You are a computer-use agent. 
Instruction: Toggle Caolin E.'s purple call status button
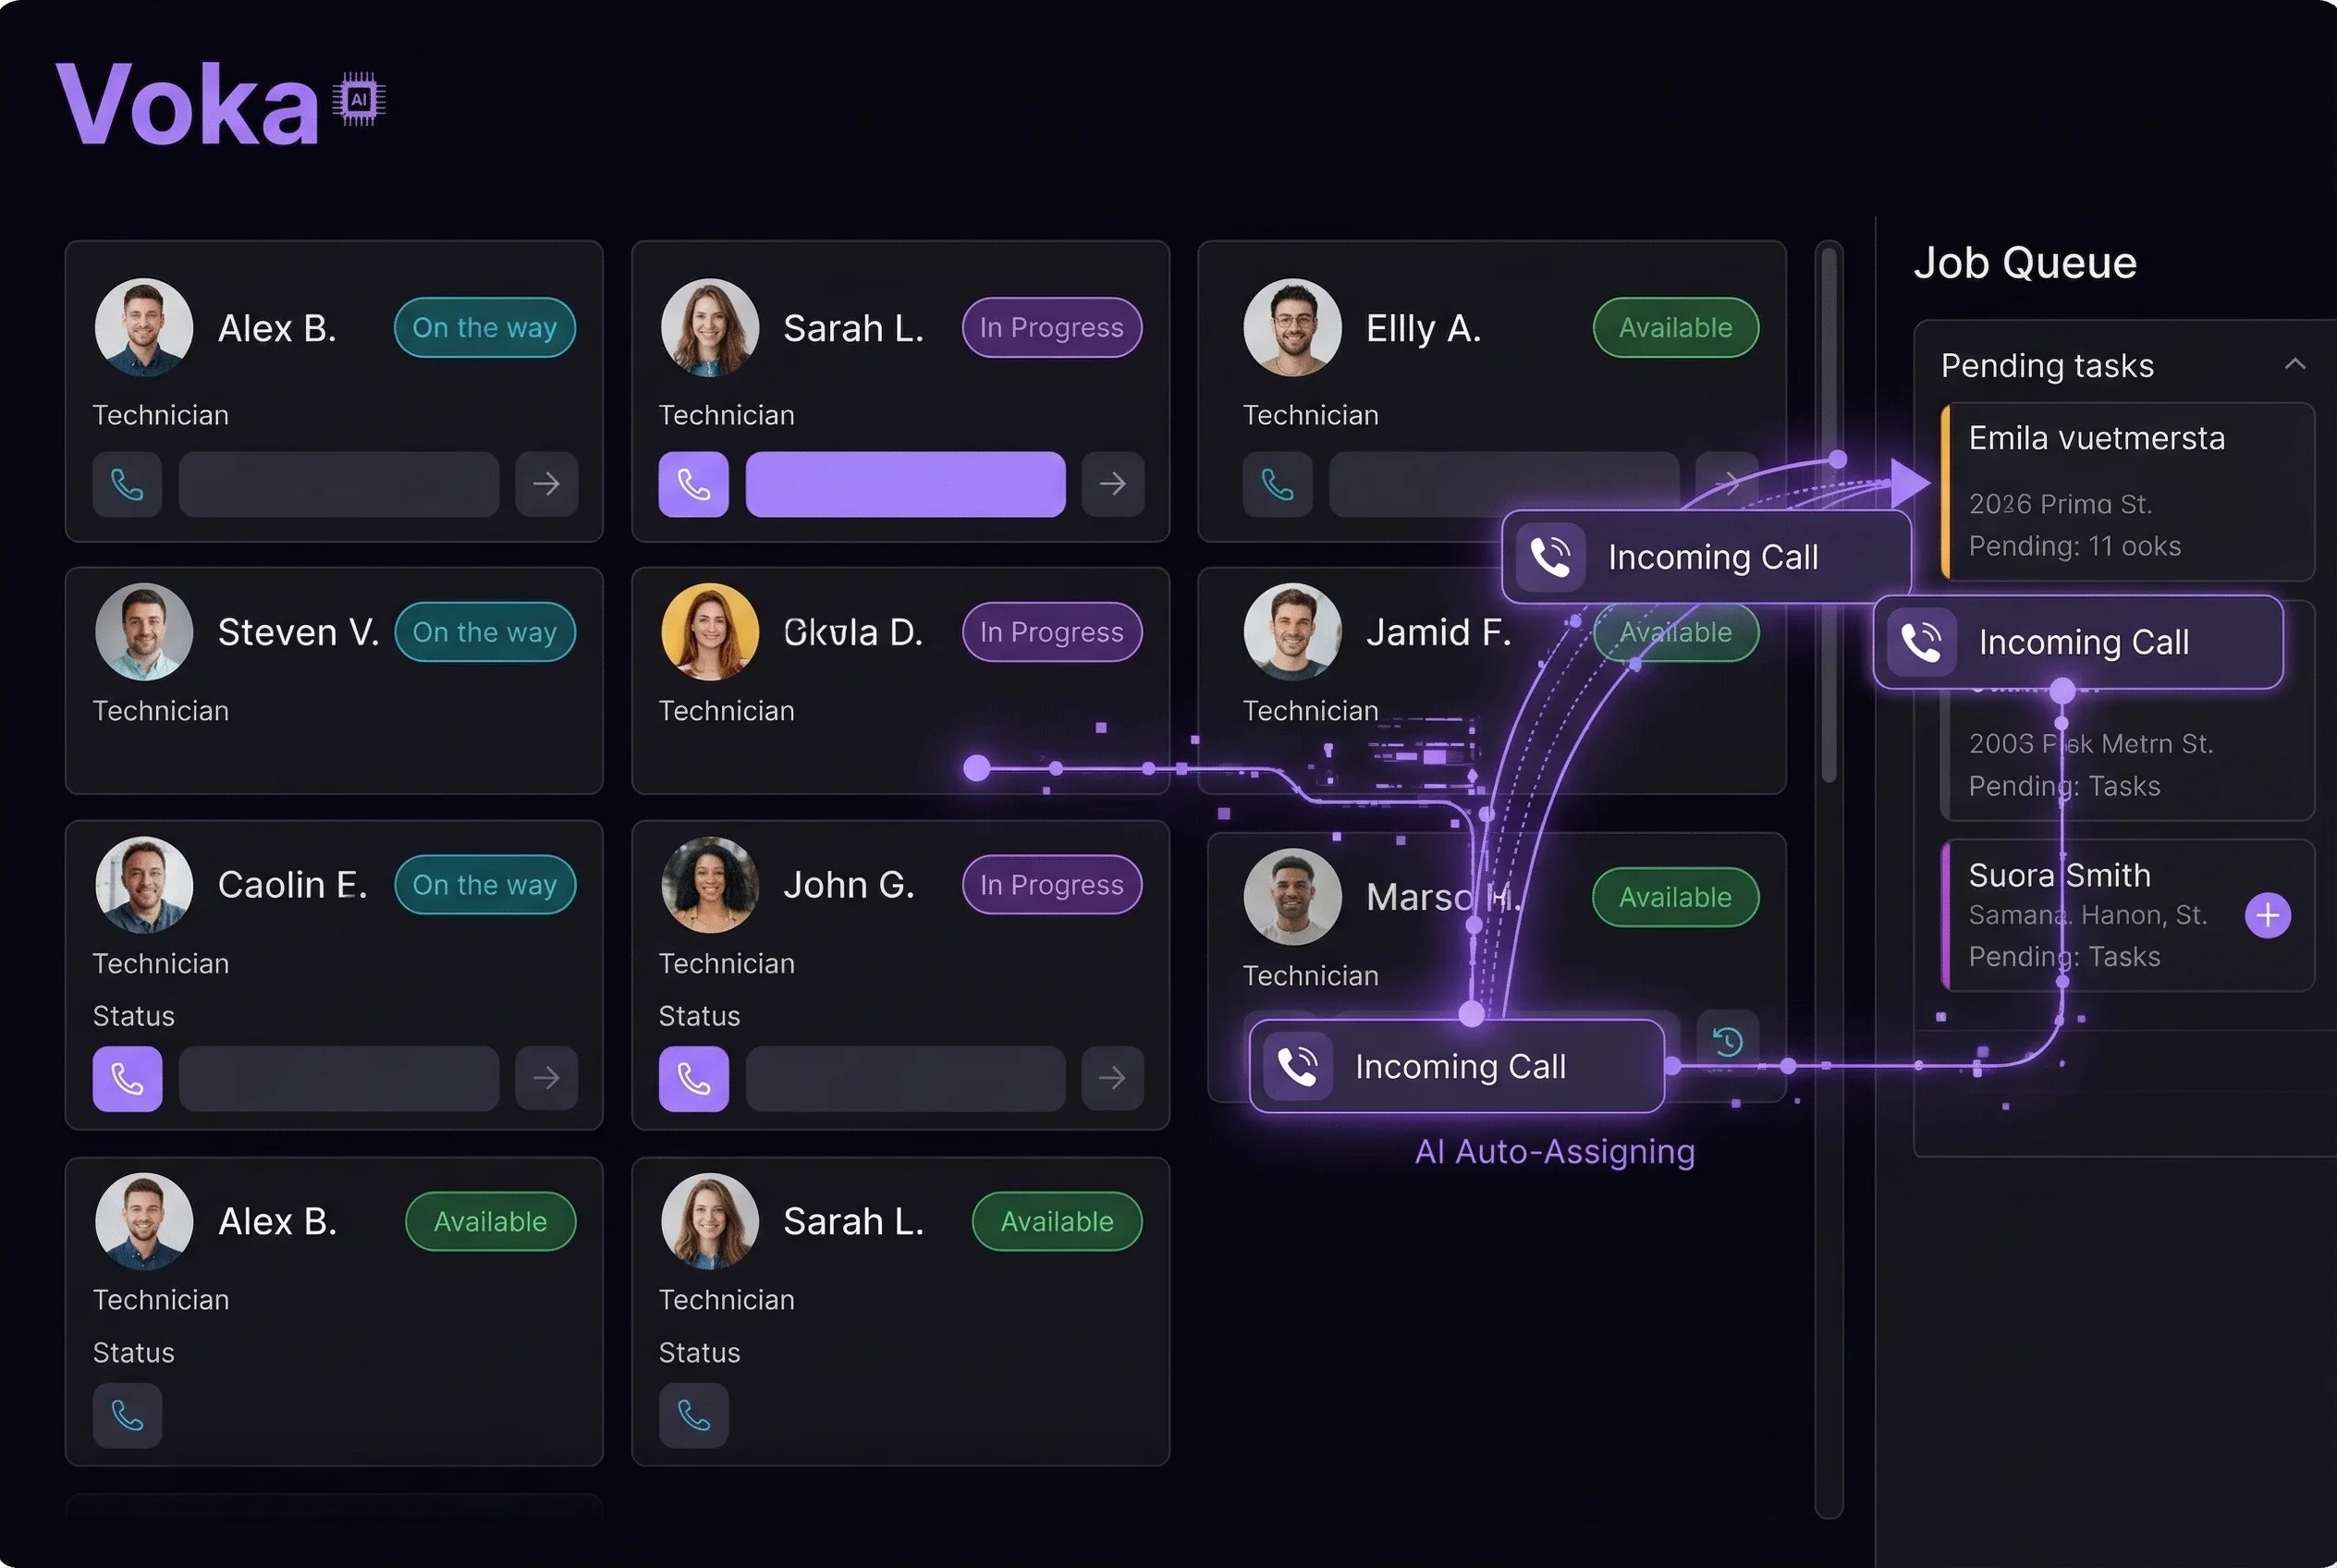(127, 1079)
